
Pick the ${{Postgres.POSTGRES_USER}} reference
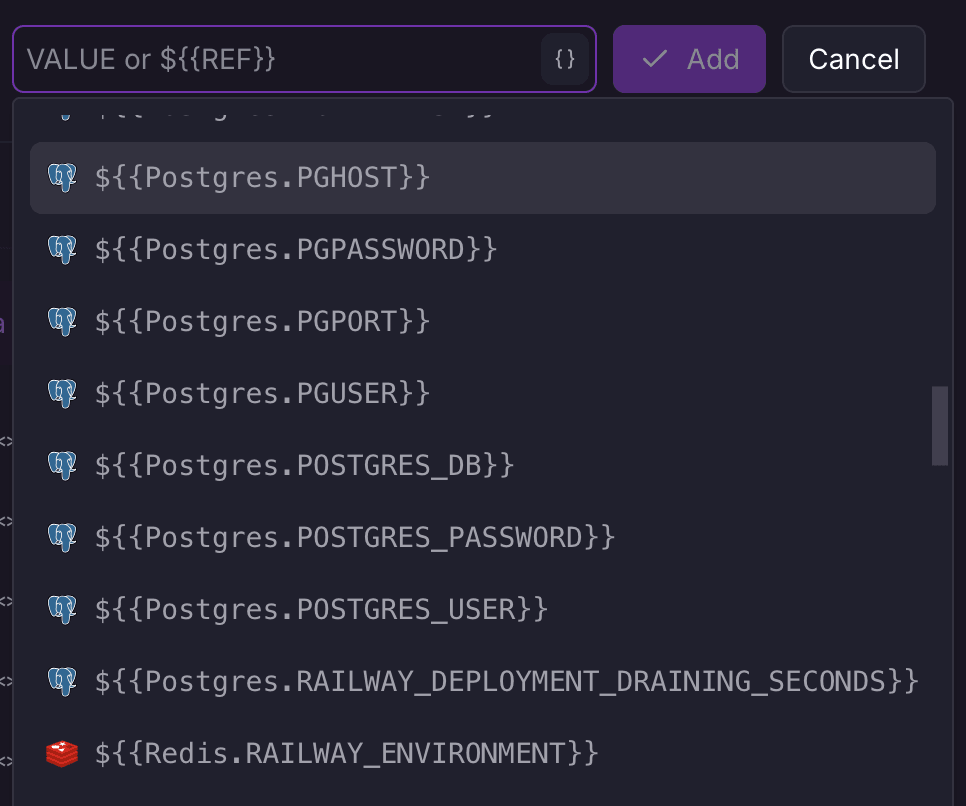click(x=321, y=610)
